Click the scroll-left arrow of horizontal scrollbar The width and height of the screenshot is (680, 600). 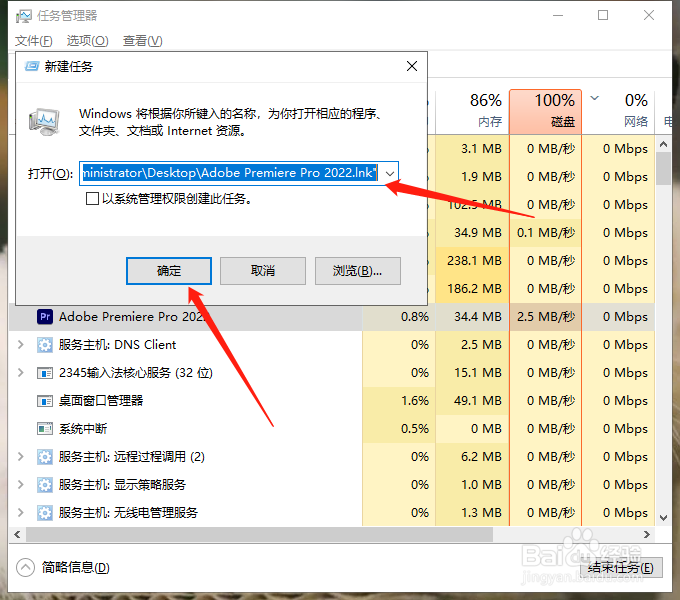click(17, 535)
